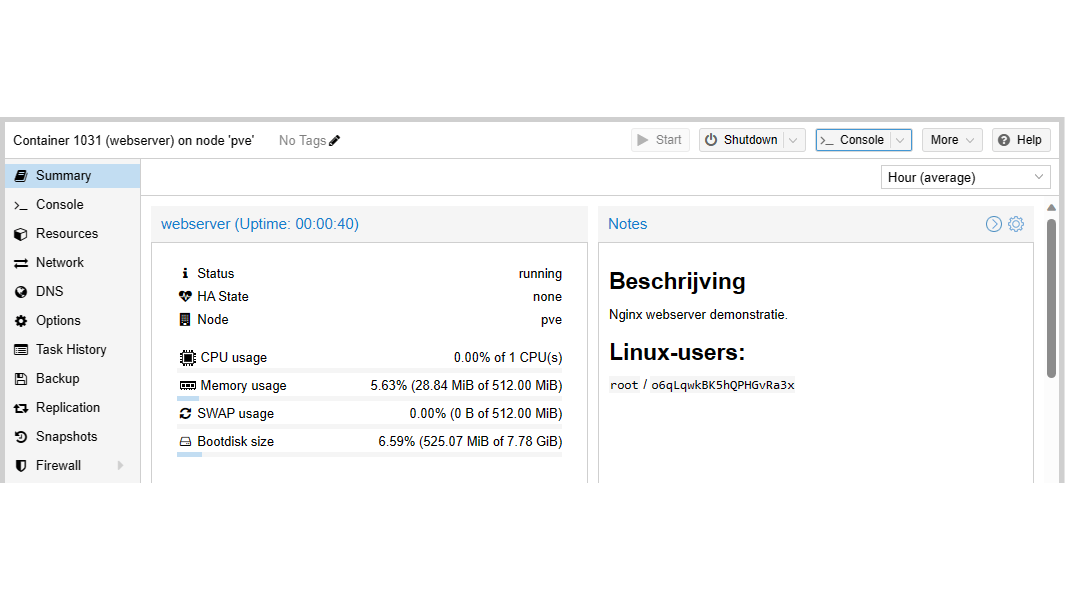
Task: Click the Help question mark button
Action: pos(1021,140)
